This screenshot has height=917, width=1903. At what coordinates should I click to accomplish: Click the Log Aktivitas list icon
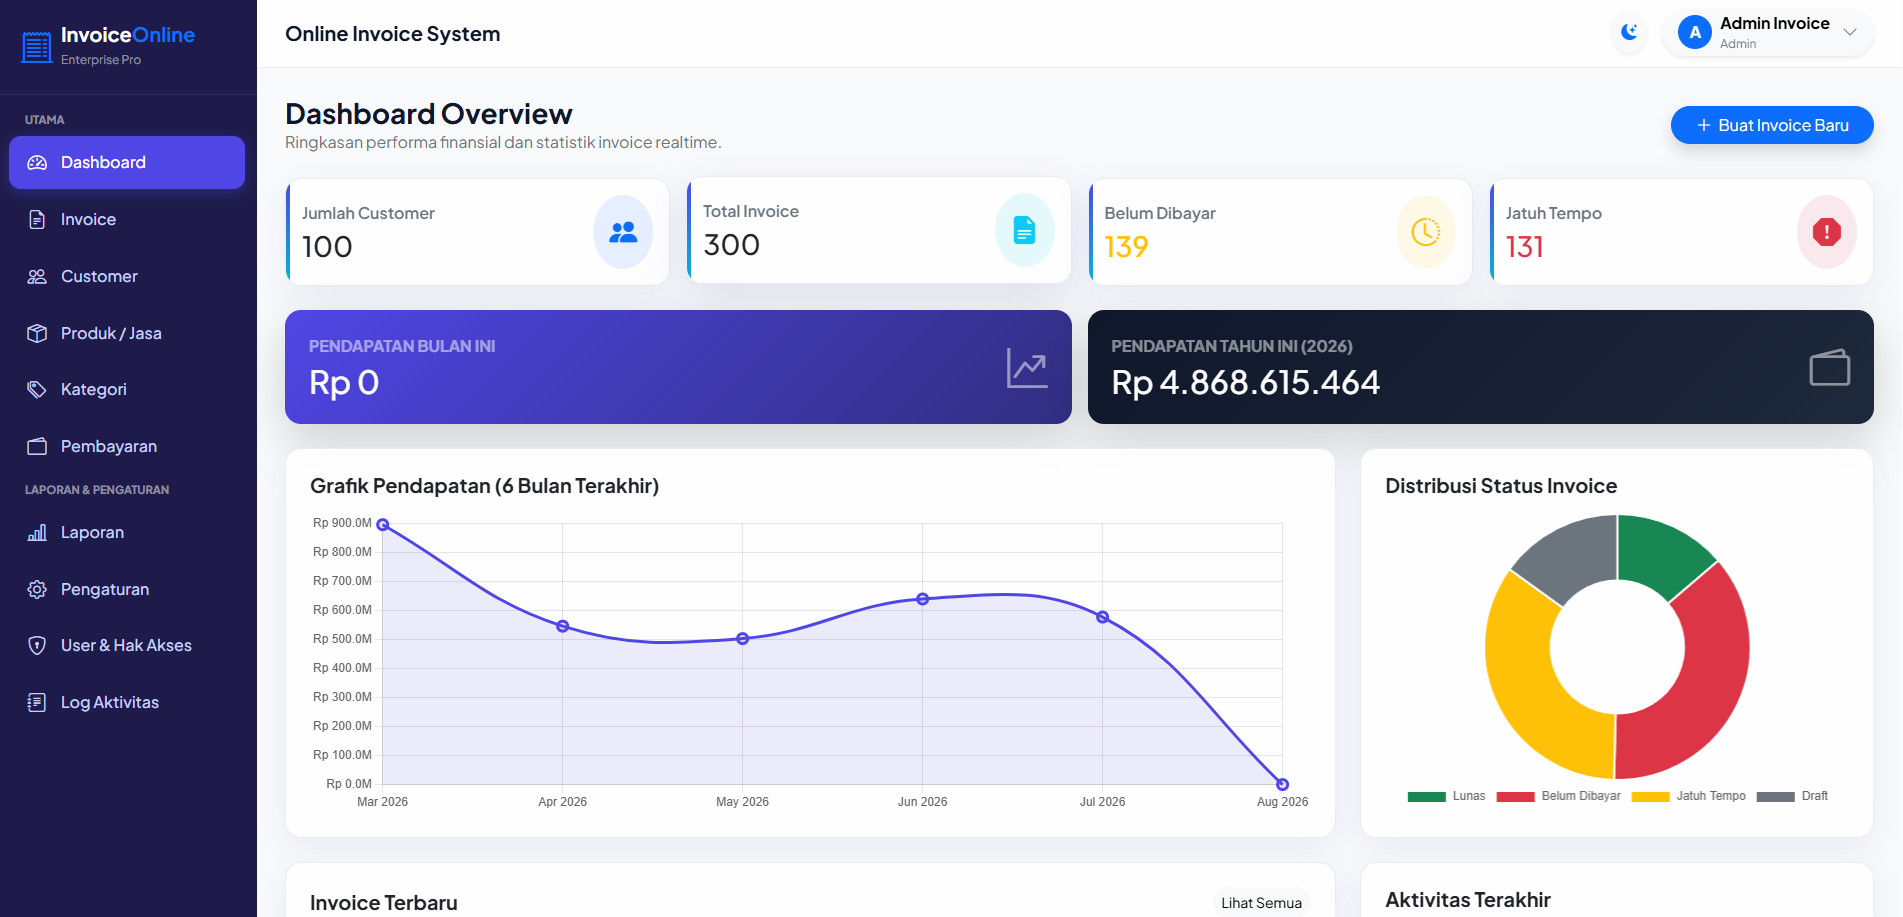click(37, 702)
